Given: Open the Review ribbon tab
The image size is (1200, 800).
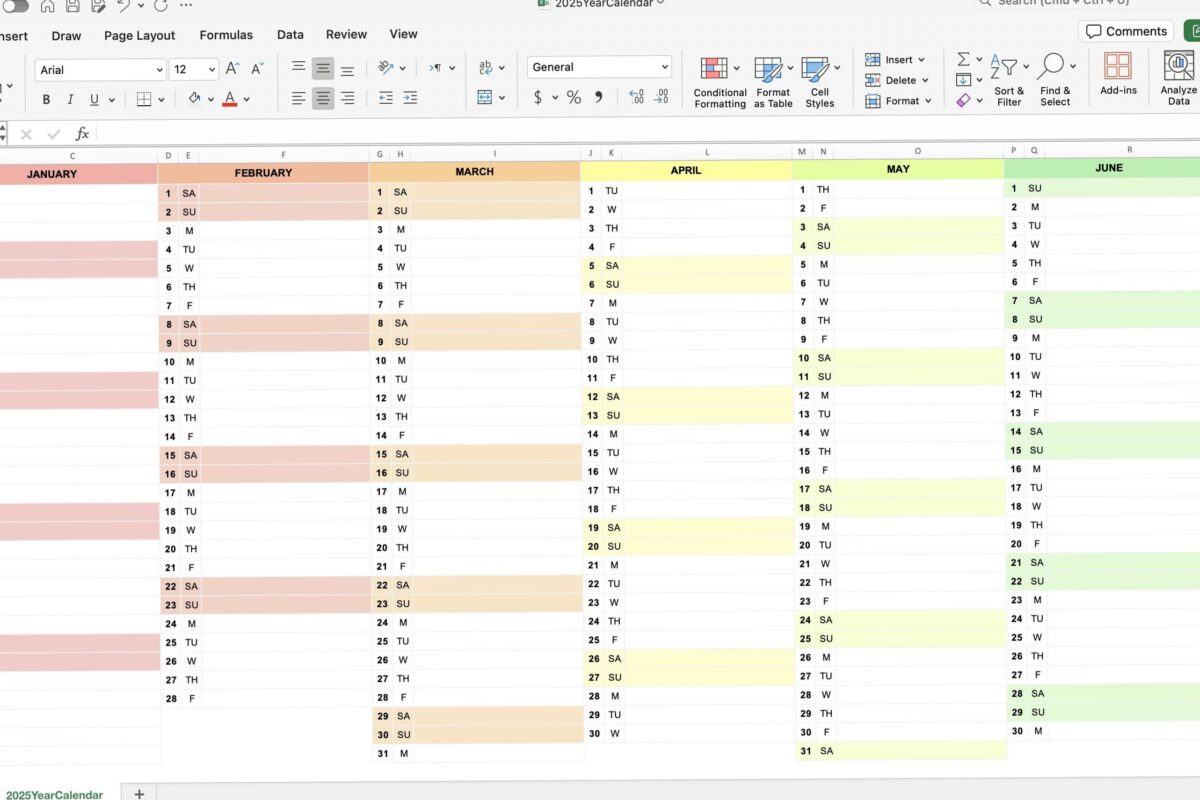Looking at the screenshot, I should [x=346, y=33].
